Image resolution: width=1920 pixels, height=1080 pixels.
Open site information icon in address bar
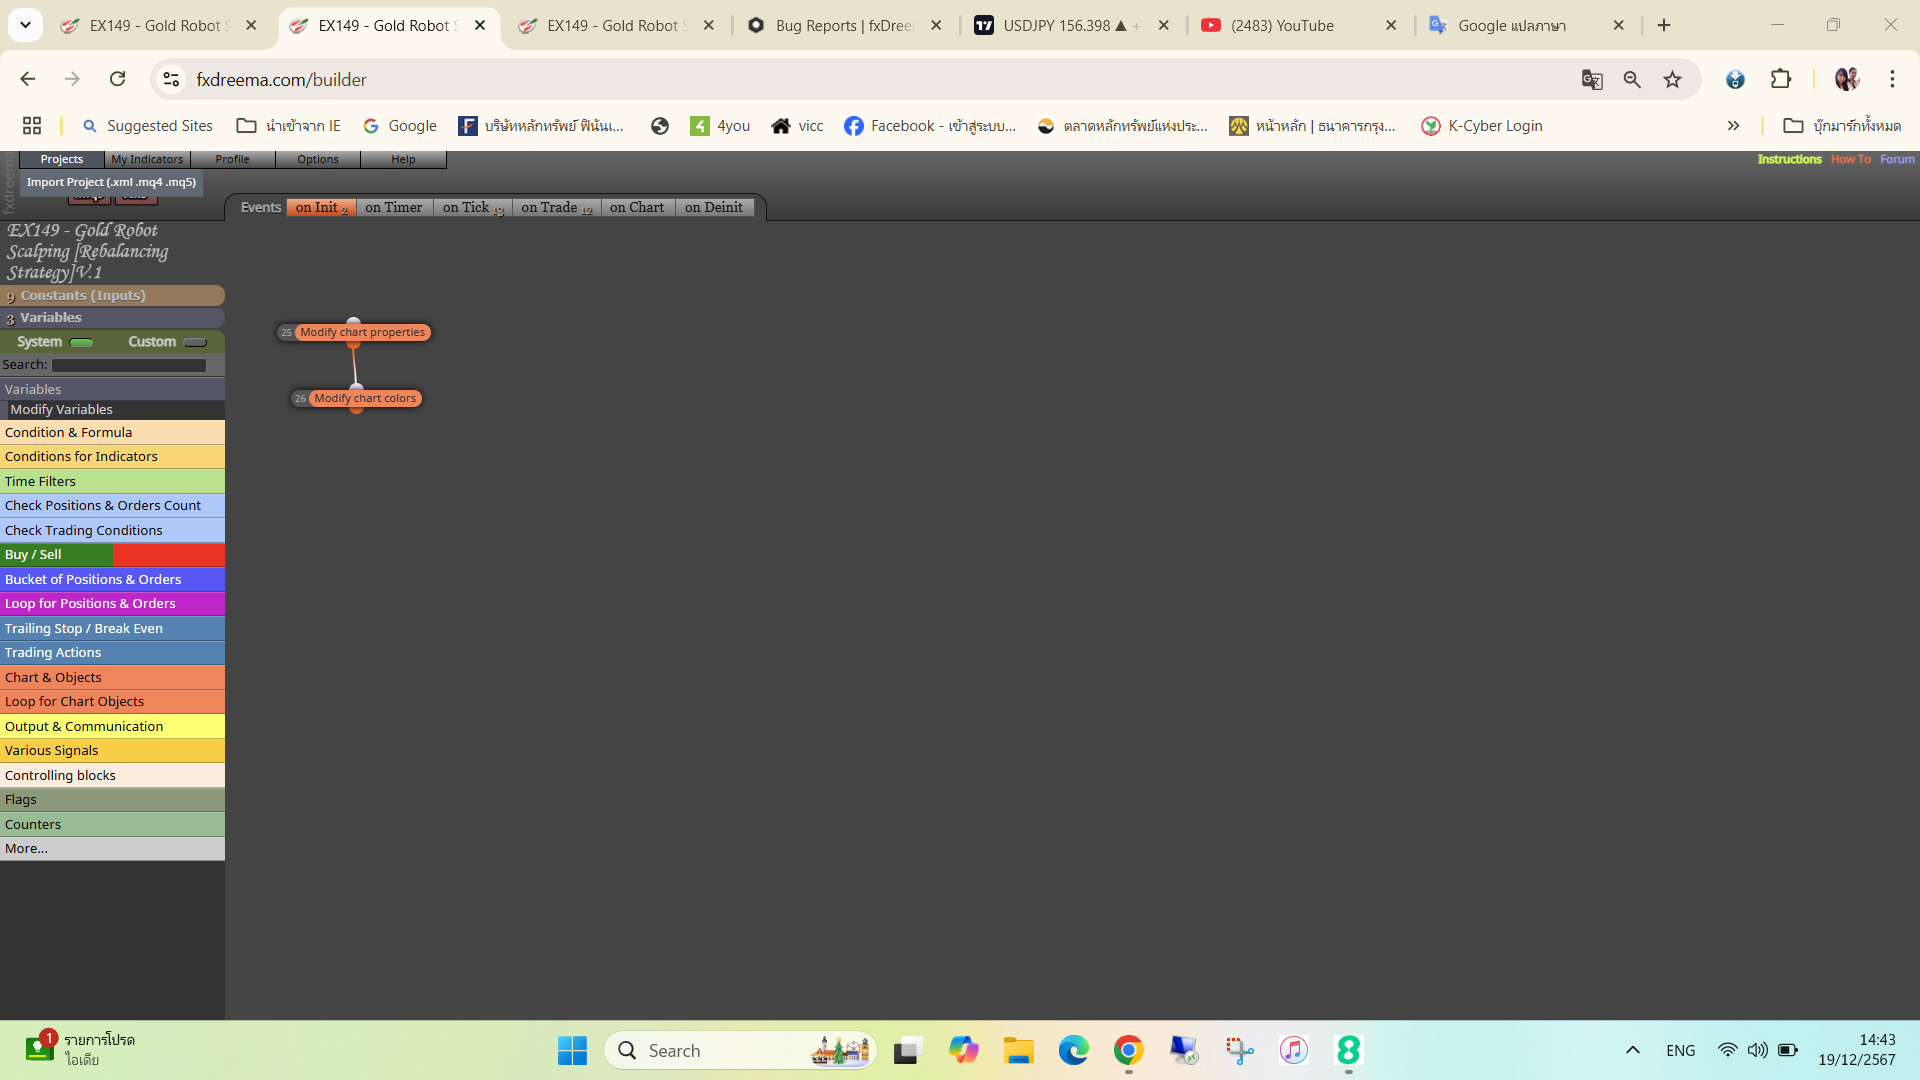pos(171,79)
